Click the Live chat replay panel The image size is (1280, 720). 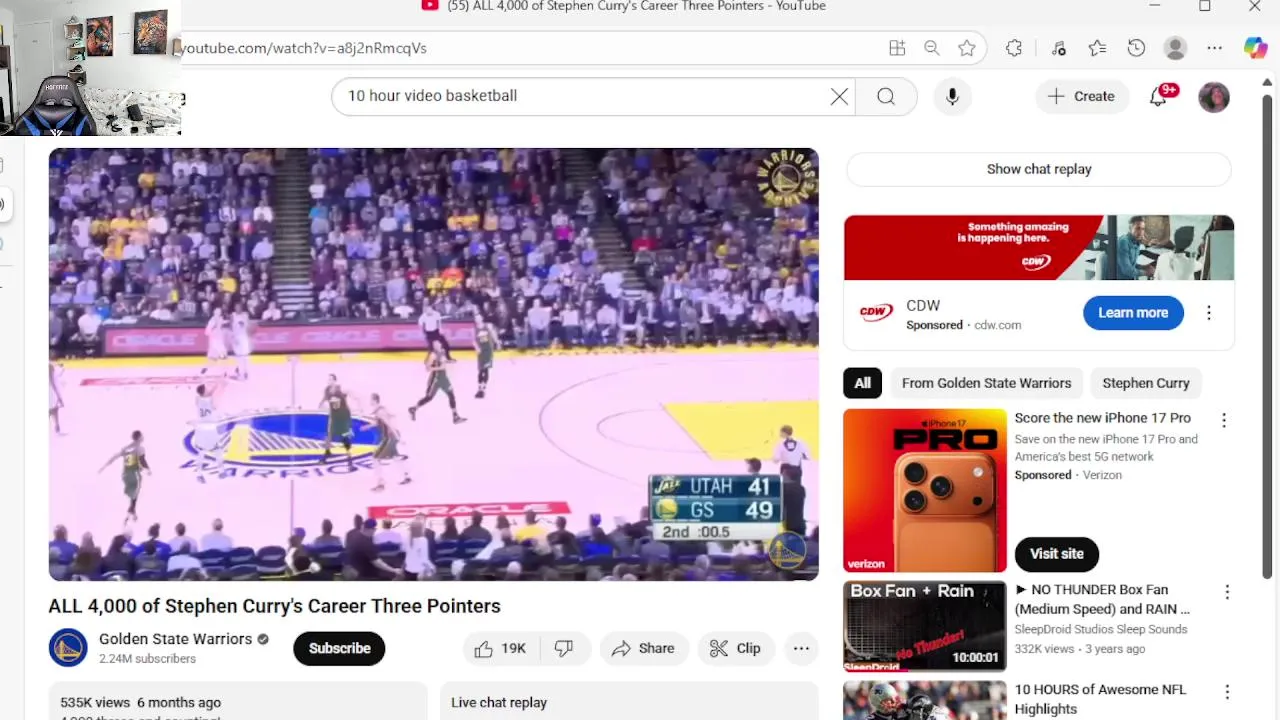coord(629,702)
